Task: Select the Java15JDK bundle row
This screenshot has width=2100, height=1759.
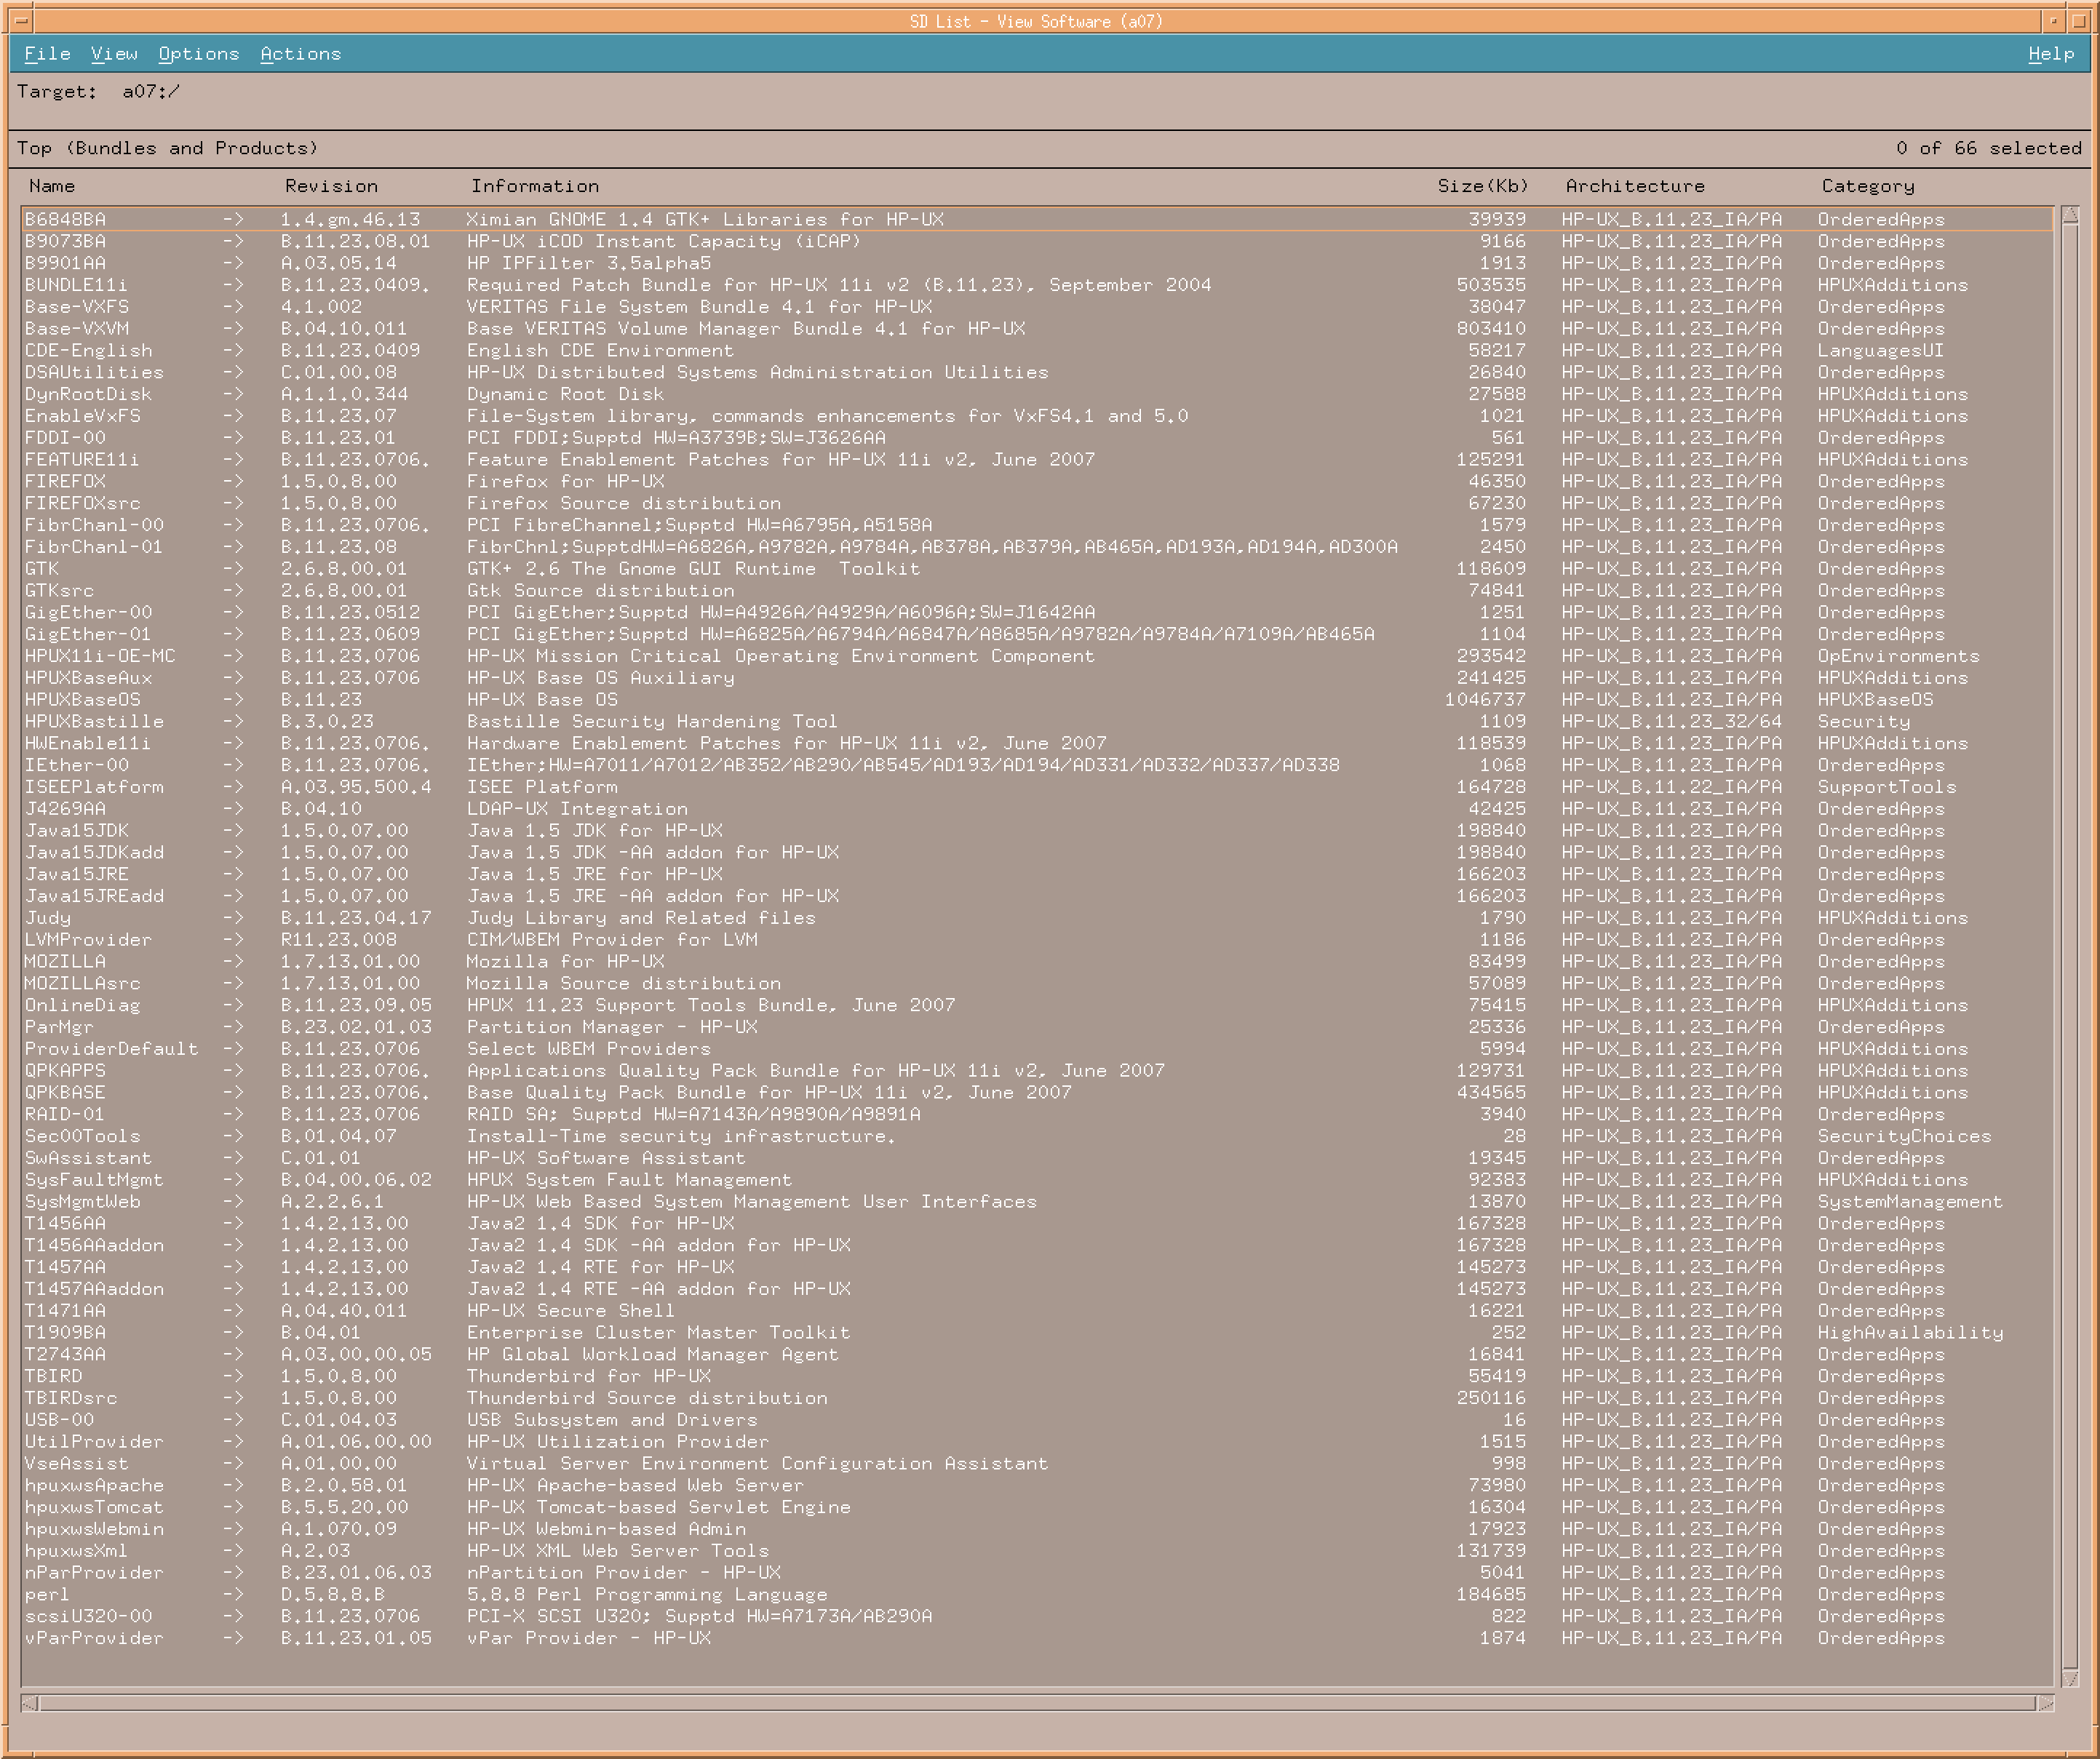Action: pyautogui.click(x=594, y=830)
